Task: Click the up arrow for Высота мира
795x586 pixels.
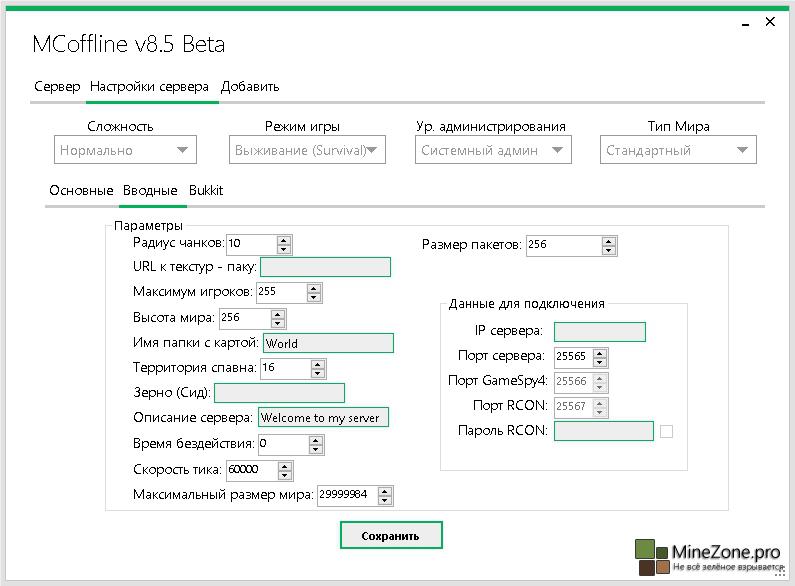Action: (x=278, y=314)
